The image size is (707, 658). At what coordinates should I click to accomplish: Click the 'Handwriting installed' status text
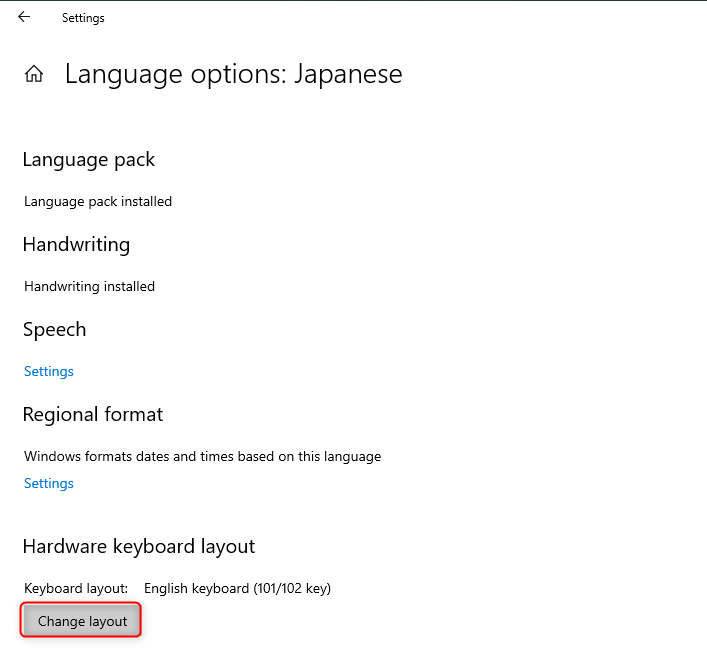click(x=89, y=286)
